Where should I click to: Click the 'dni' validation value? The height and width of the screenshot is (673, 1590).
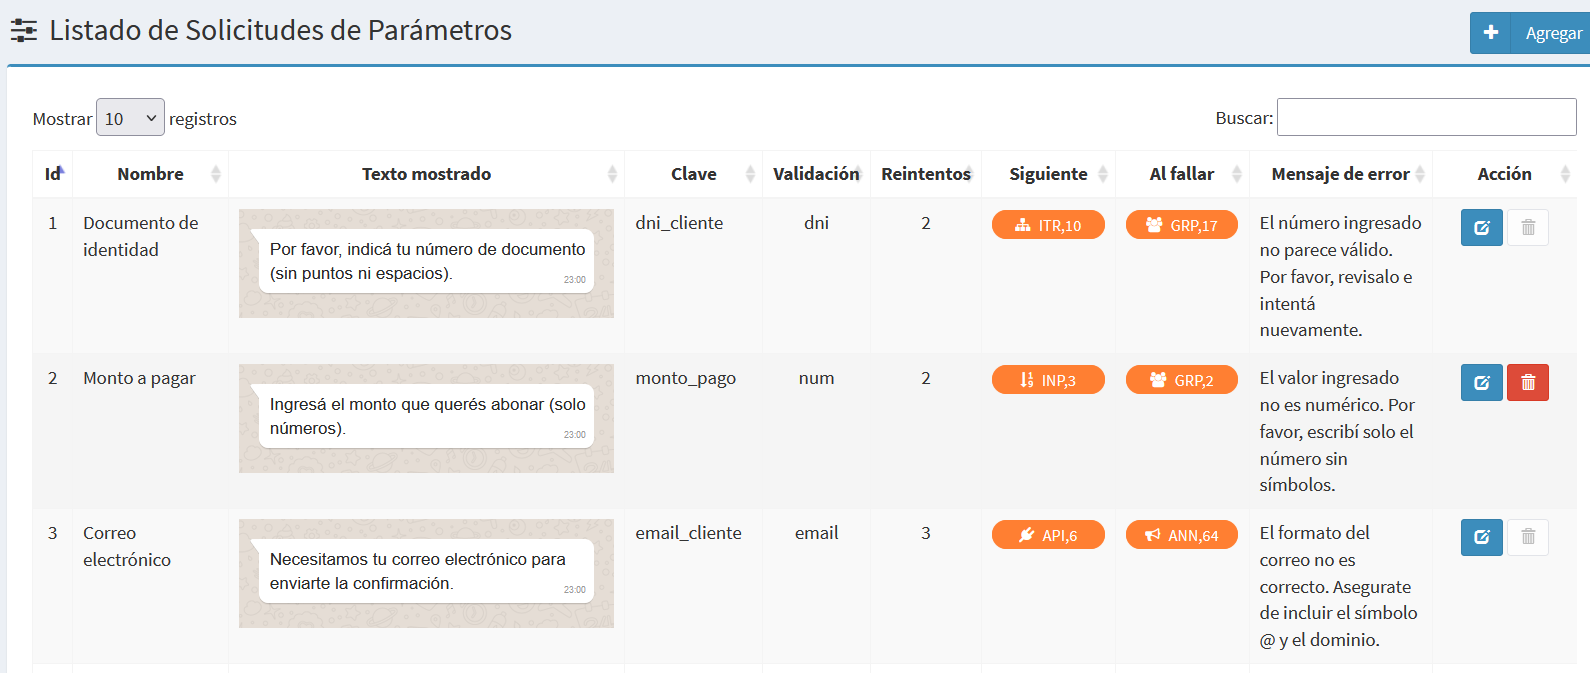[816, 223]
